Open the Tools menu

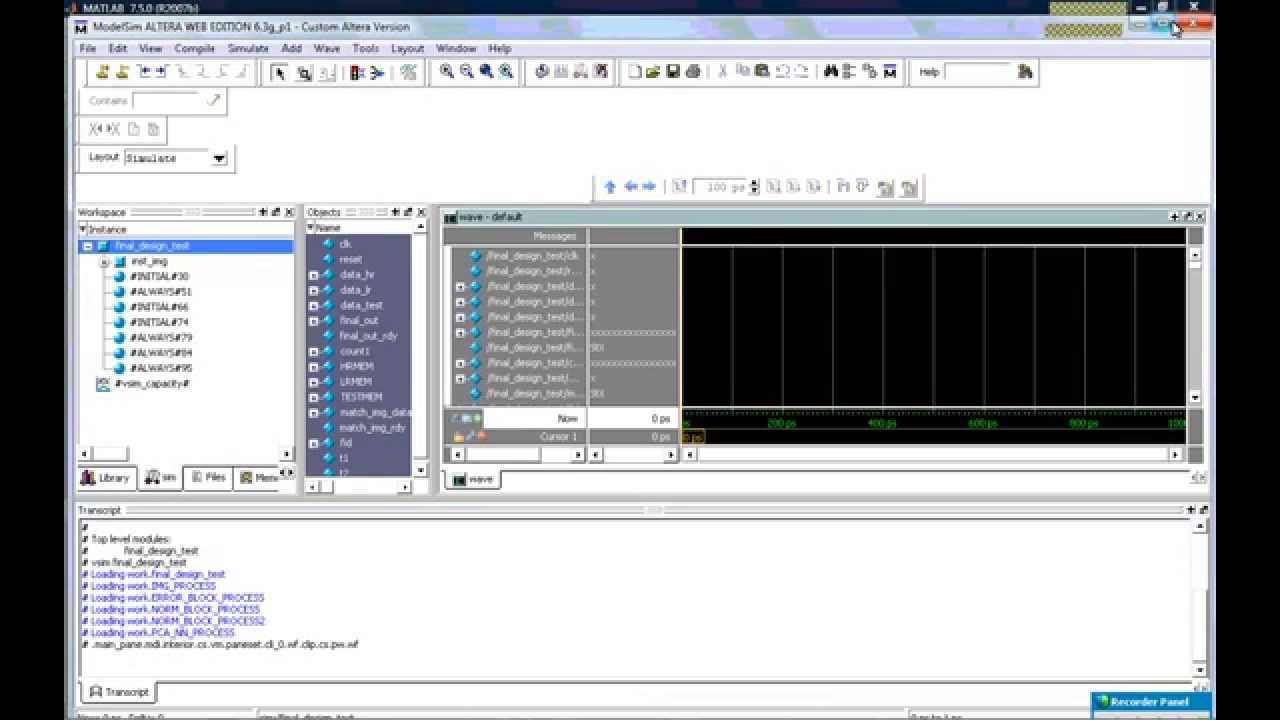pos(366,48)
